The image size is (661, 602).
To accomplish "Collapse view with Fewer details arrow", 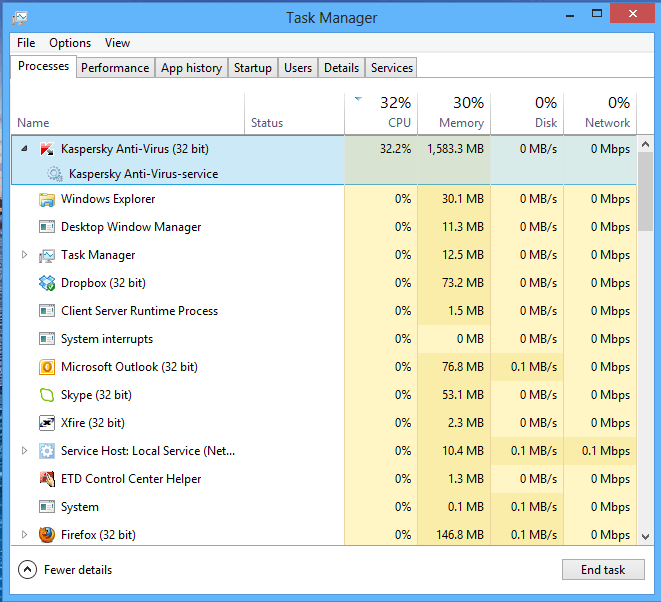I will [27, 570].
